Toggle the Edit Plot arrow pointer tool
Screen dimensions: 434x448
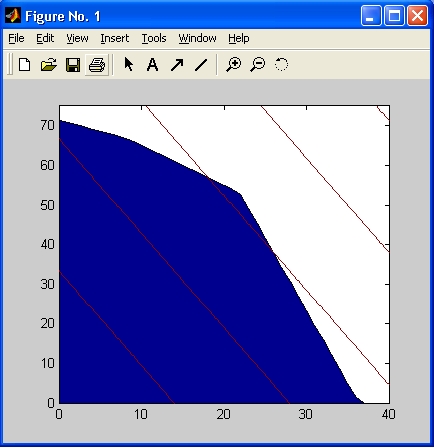pyautogui.click(x=128, y=64)
